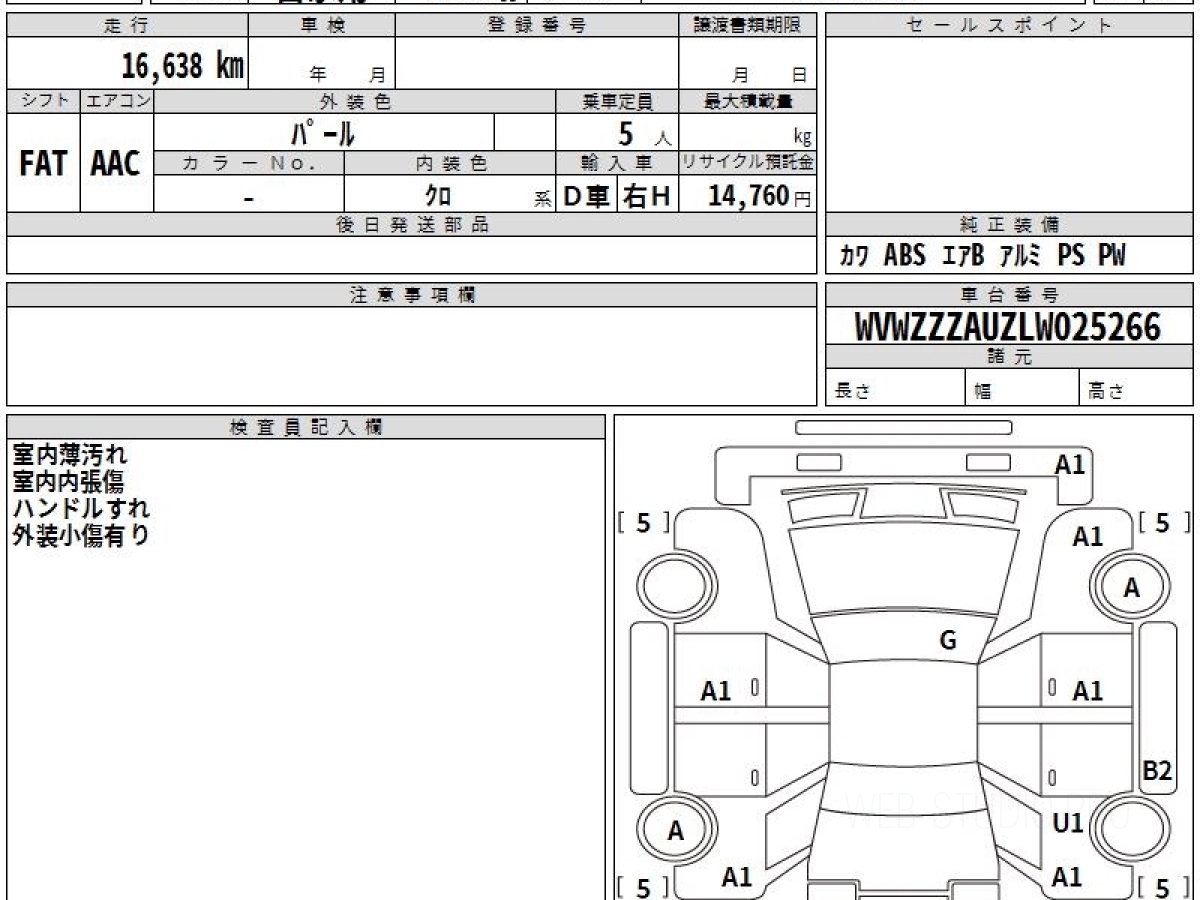Click the 乗車定員 header
This screenshot has height=900, width=1200.
point(617,101)
